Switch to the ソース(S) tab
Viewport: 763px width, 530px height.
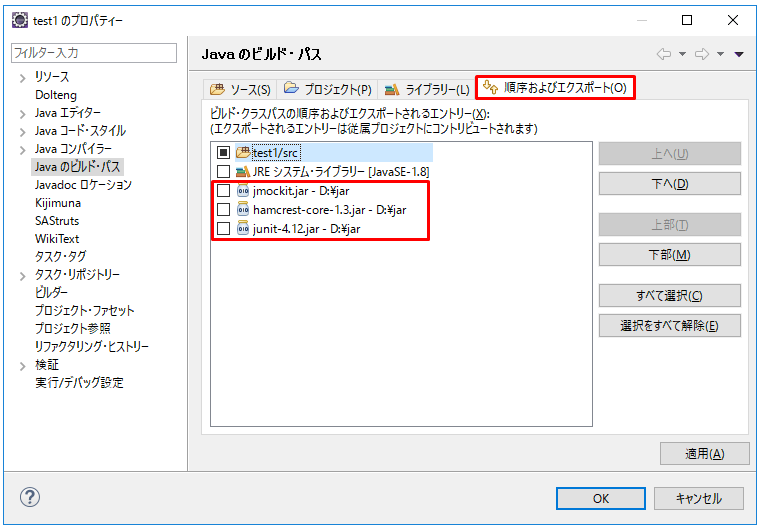[x=240, y=90]
